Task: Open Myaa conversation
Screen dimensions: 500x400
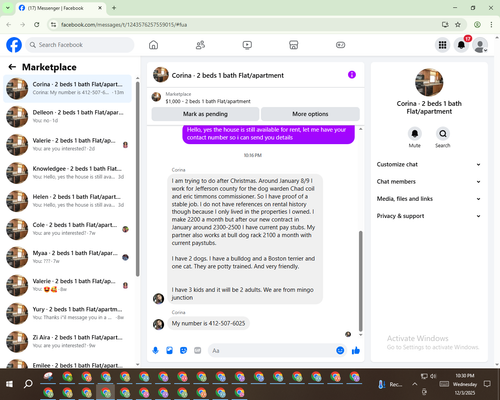Action: pos(67,257)
